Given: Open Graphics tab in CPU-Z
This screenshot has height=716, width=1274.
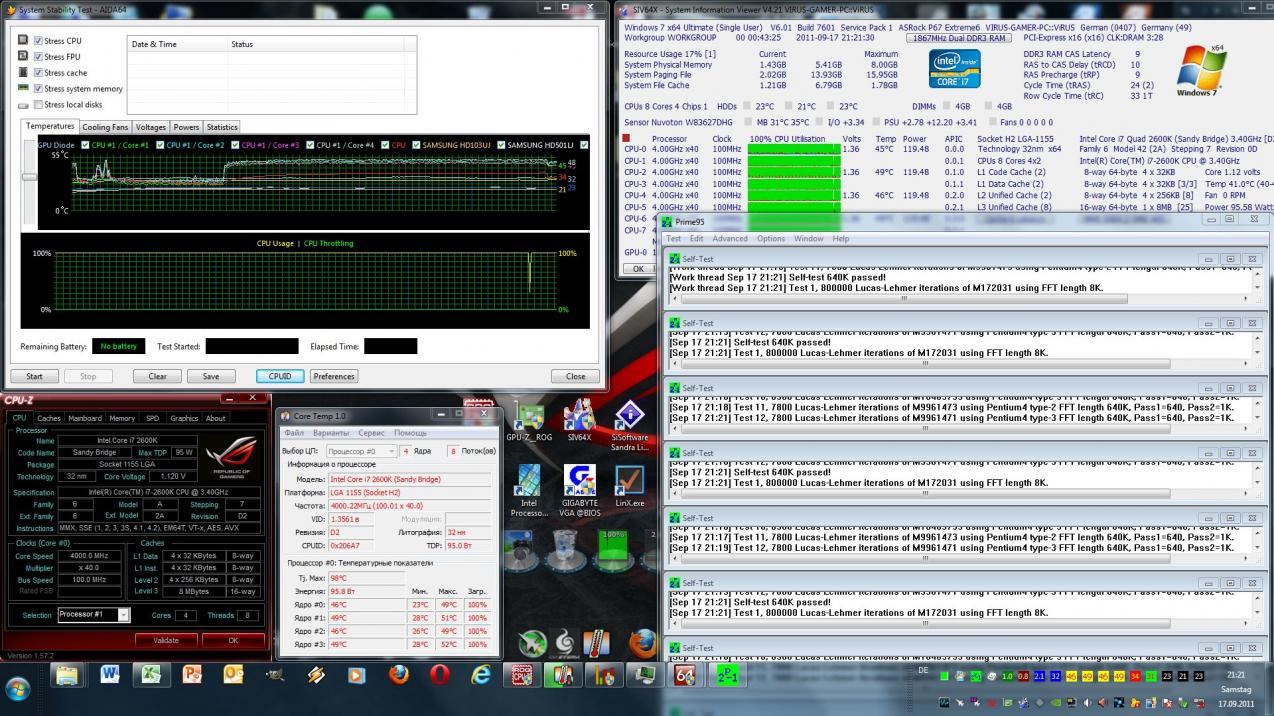Looking at the screenshot, I should coord(184,418).
